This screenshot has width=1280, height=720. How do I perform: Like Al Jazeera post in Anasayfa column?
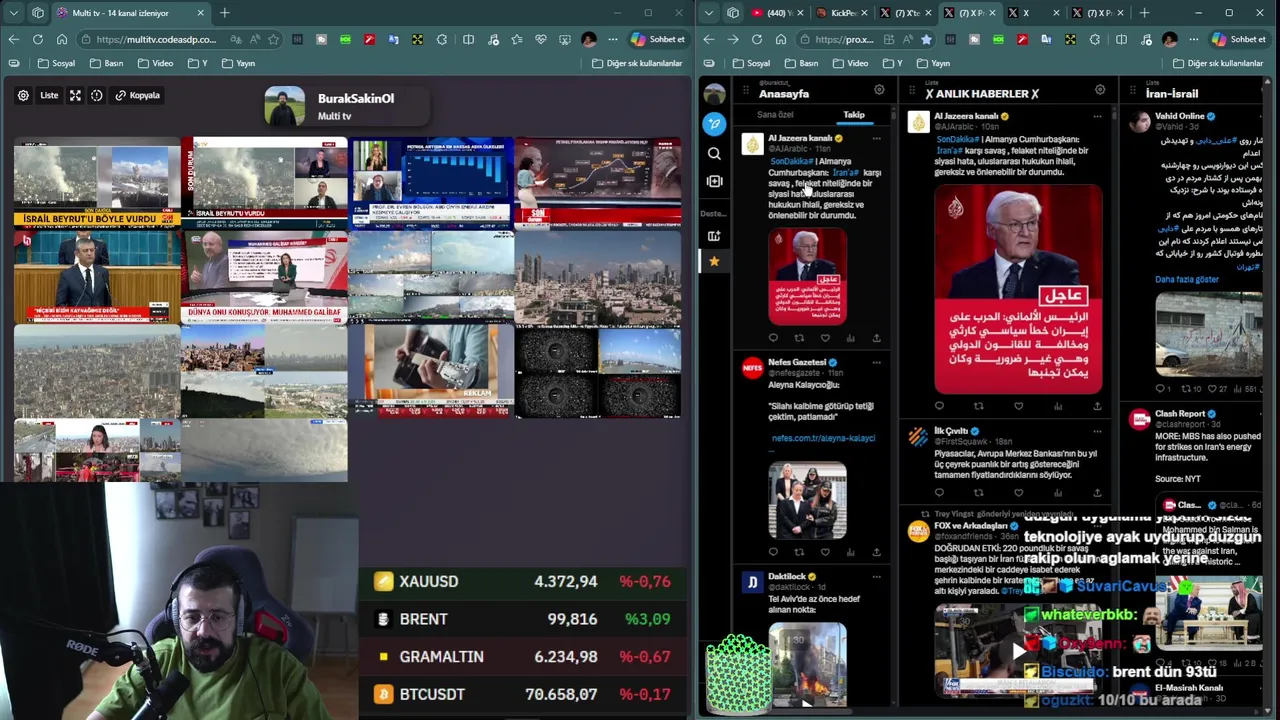(x=825, y=338)
